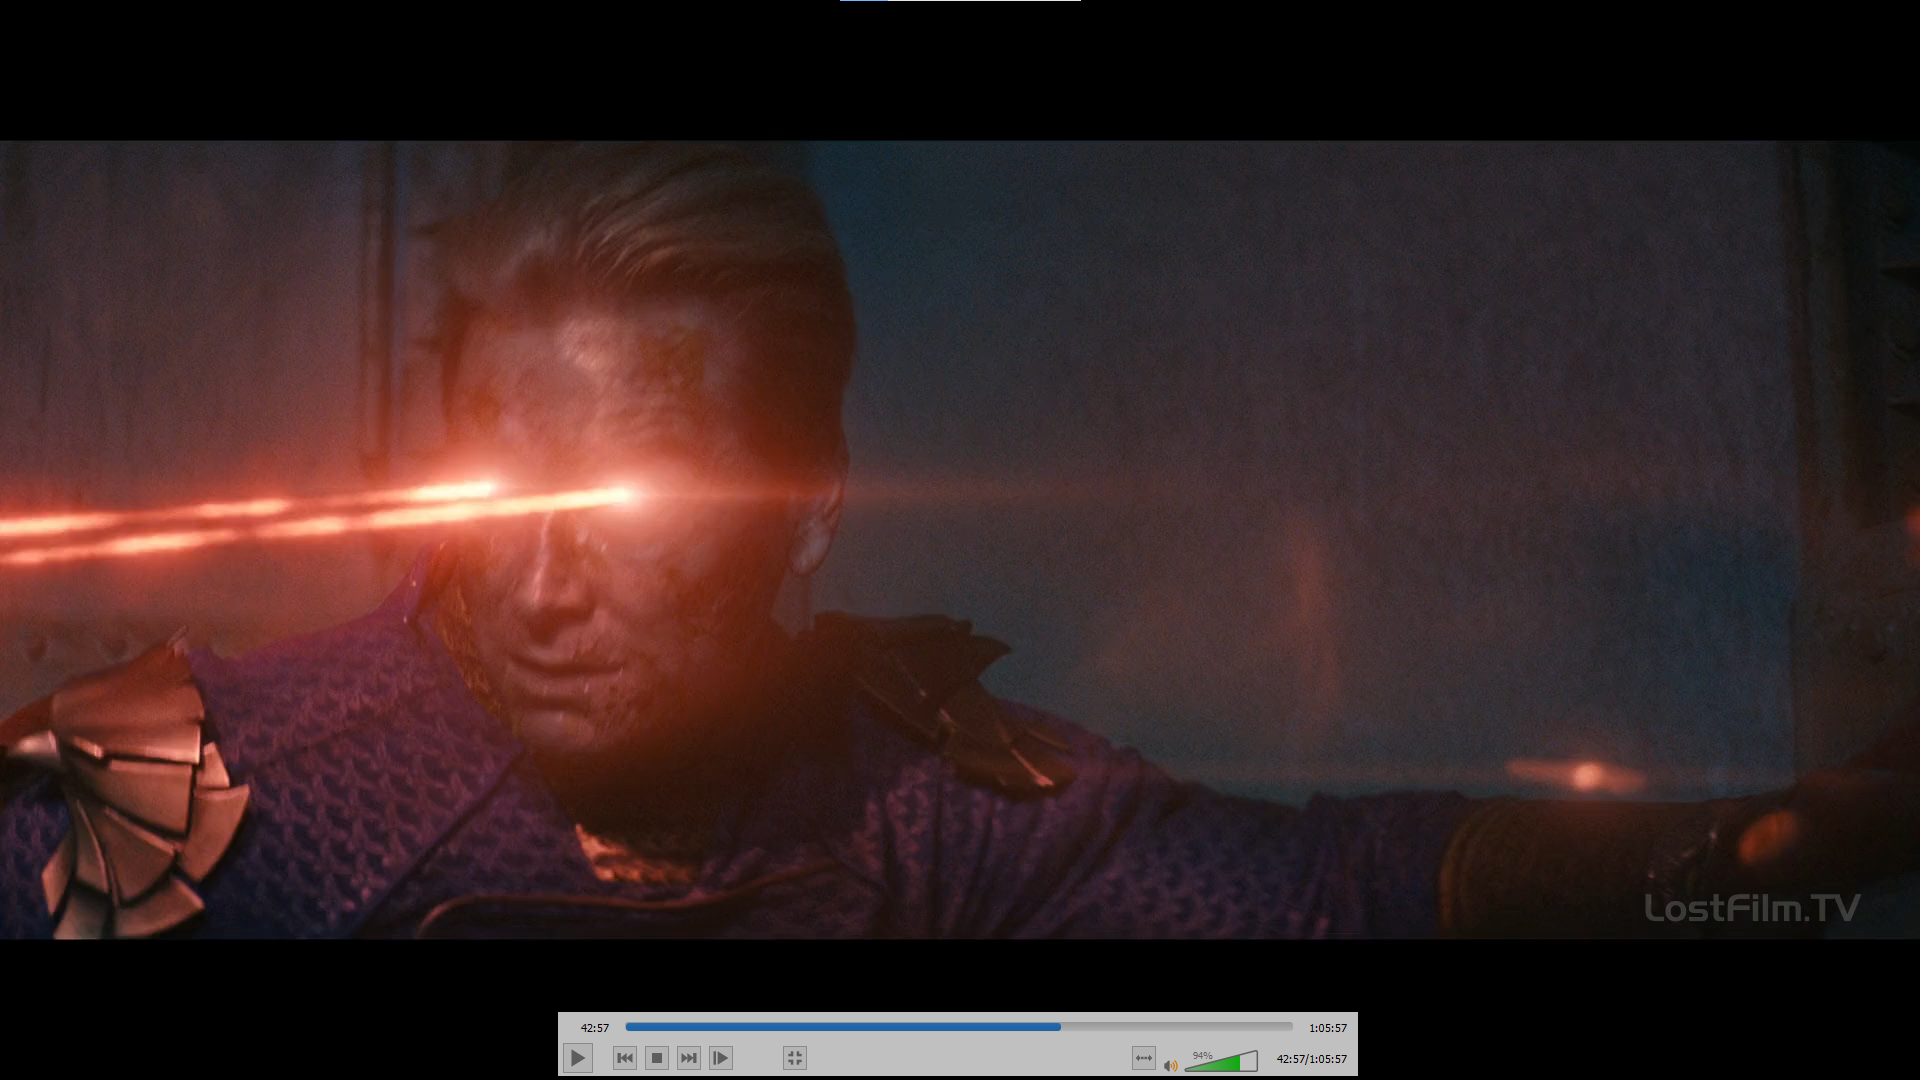Jump to the previous media item
This screenshot has width=1920, height=1080.
(625, 1058)
